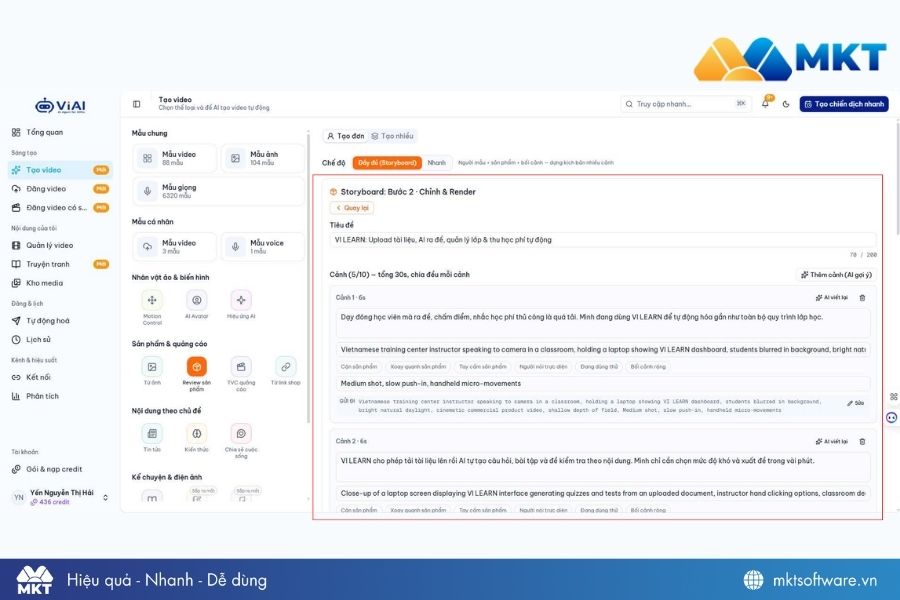This screenshot has width=900, height=600.
Task: Expand the Yến Nguyễn Thị Hải account menu
Action: (x=61, y=497)
